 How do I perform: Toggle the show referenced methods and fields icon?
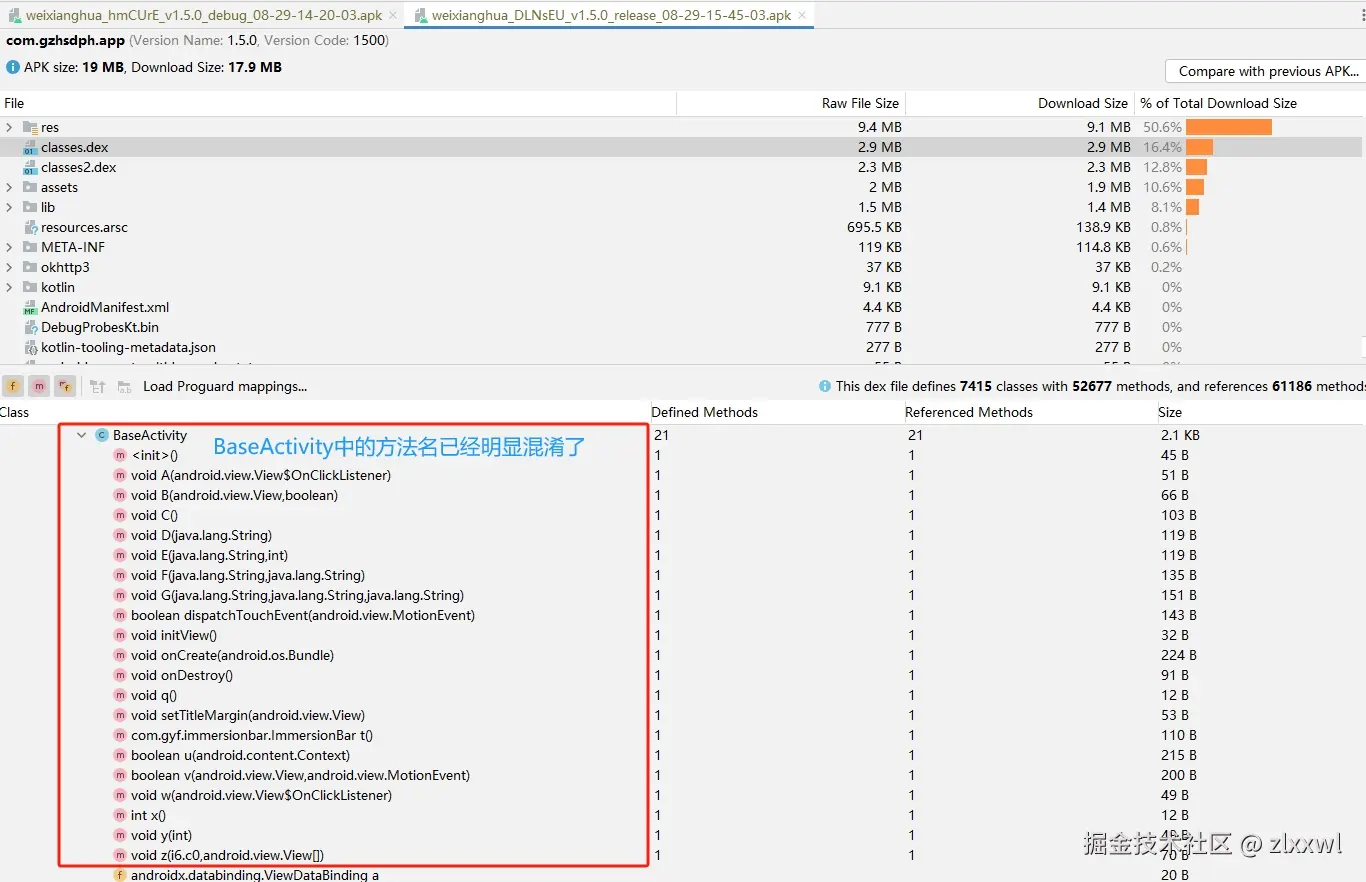point(65,386)
